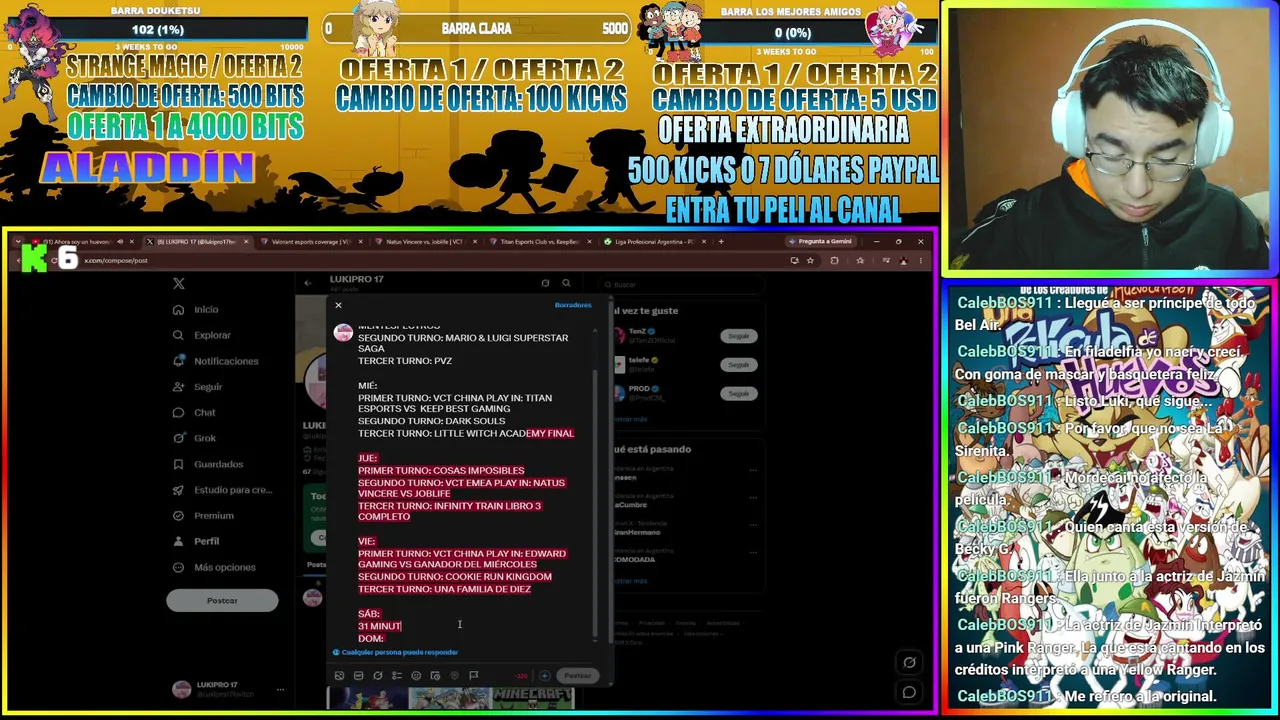Follow TenZ with the Seguir button
Image resolution: width=1280 pixels, height=720 pixels.
point(739,336)
